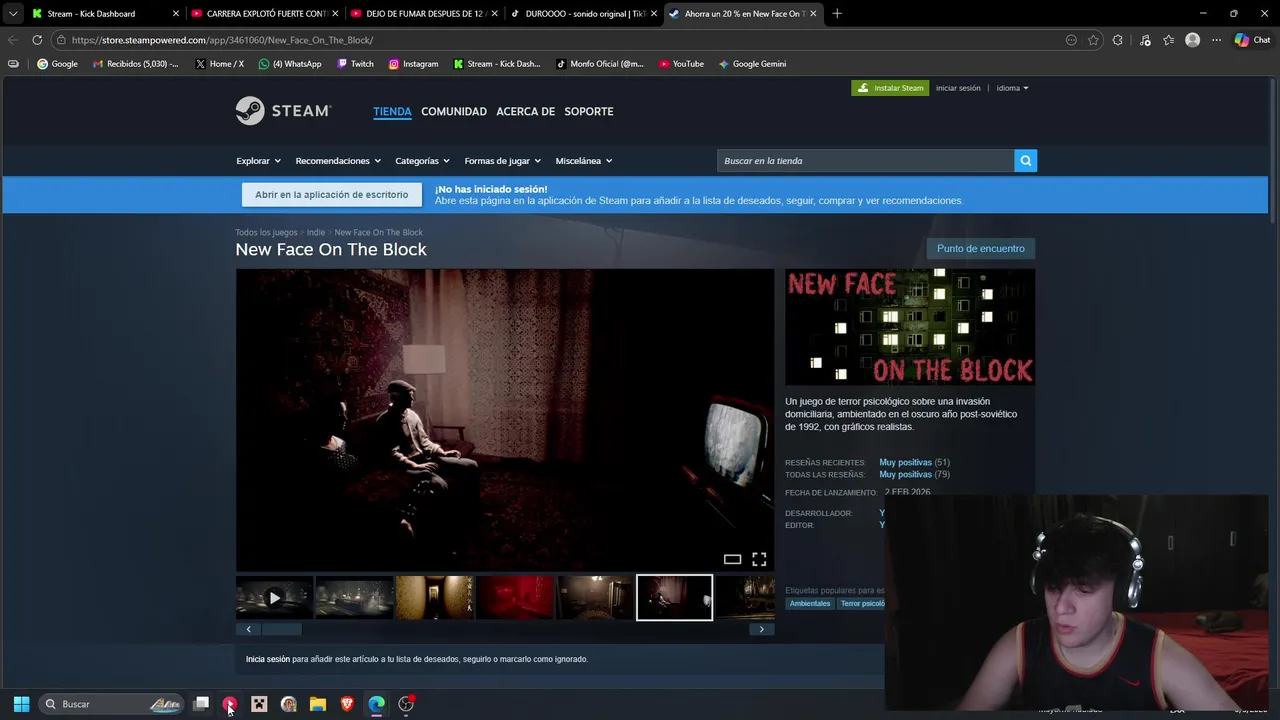Click the Steam logo
Viewport: 1280px width, 720px height.
click(x=283, y=111)
